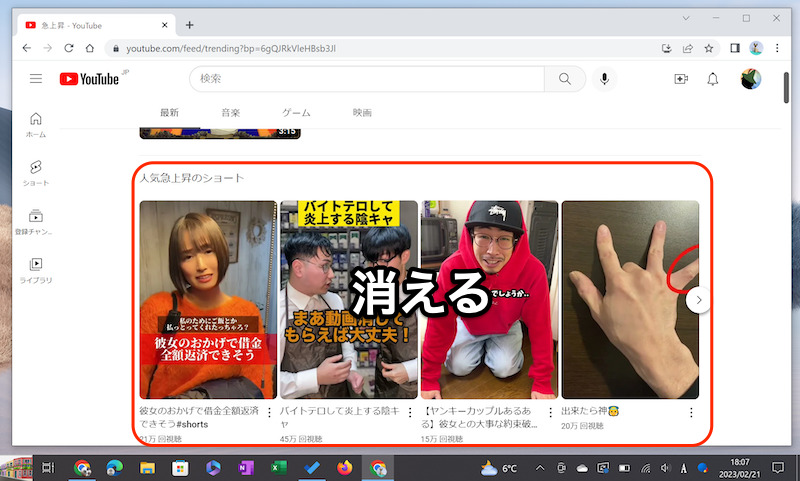Open options menu for 出来たら神 short
Image resolution: width=800 pixels, height=481 pixels.
[x=691, y=412]
